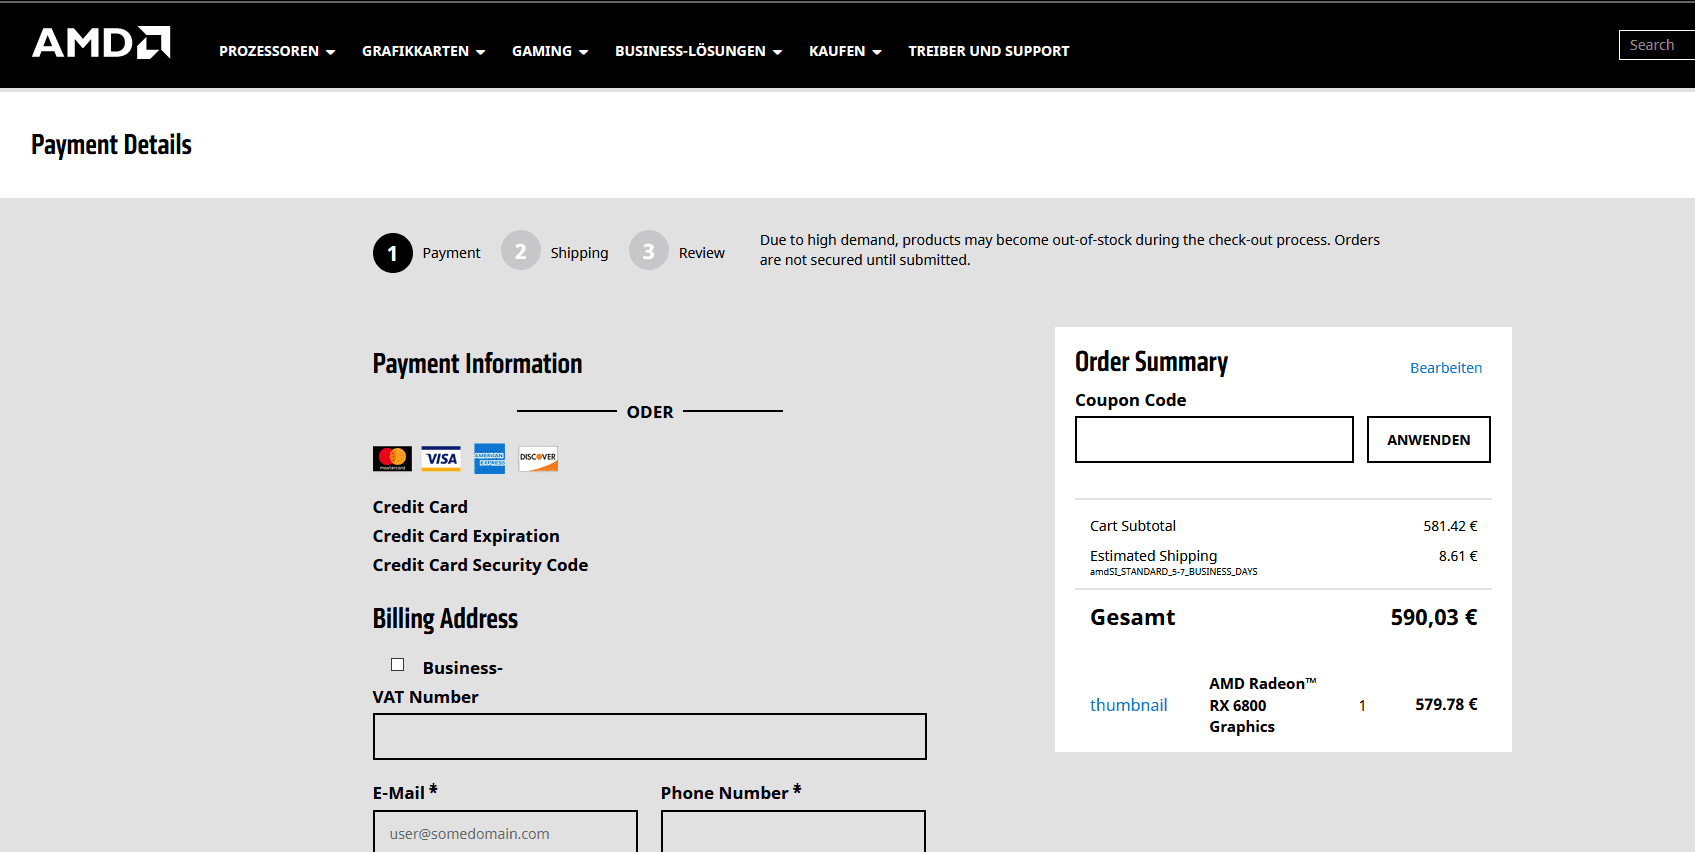Click the product thumbnail link
The image size is (1695, 852).
[1129, 705]
